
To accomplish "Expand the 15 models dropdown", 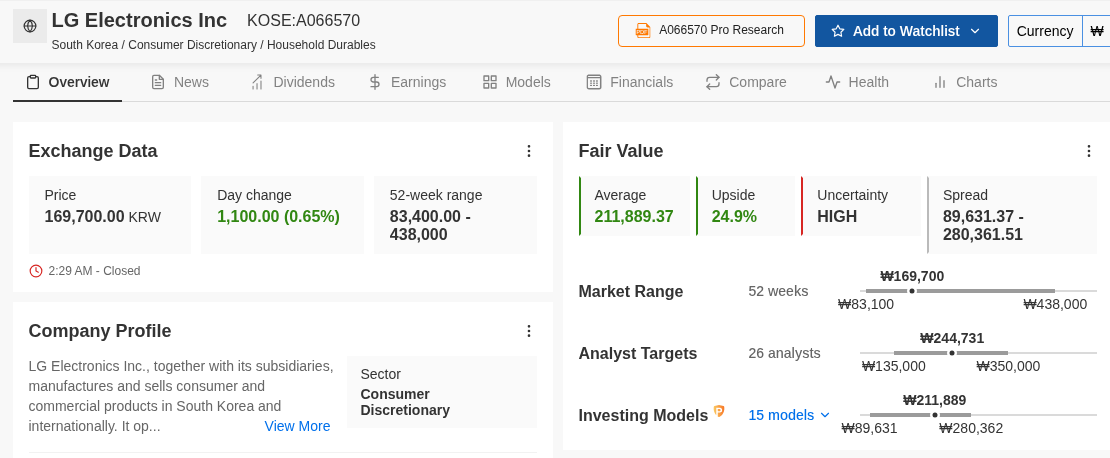I will click(789, 415).
